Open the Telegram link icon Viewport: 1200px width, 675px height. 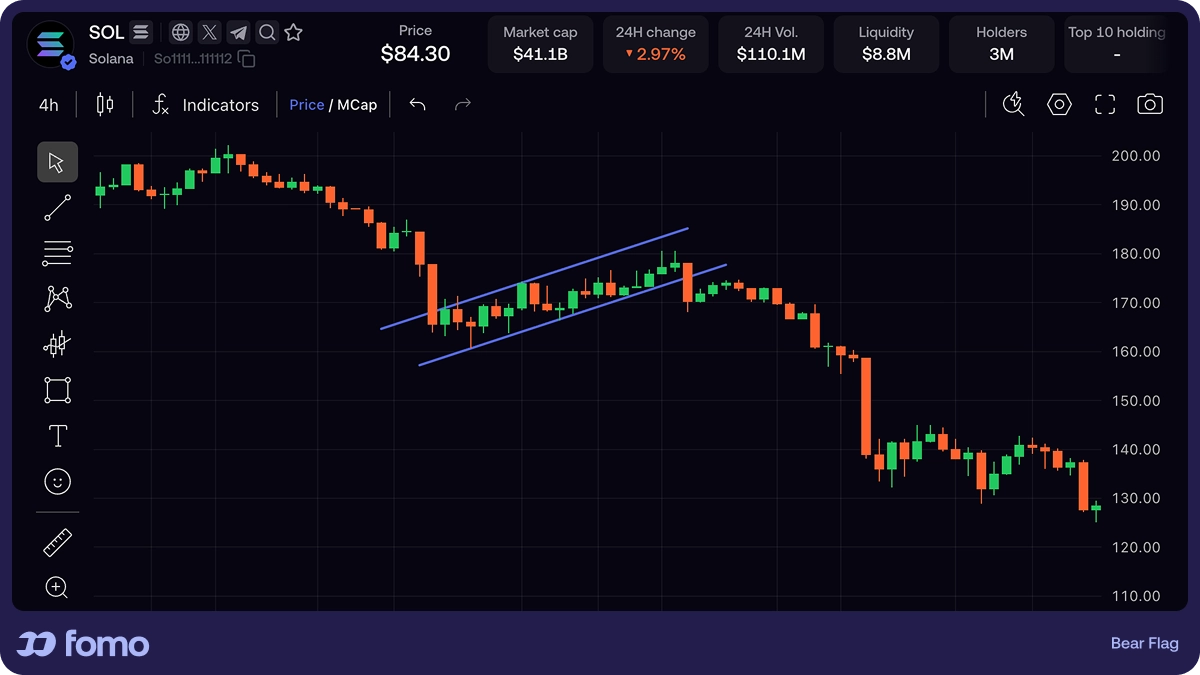238,33
